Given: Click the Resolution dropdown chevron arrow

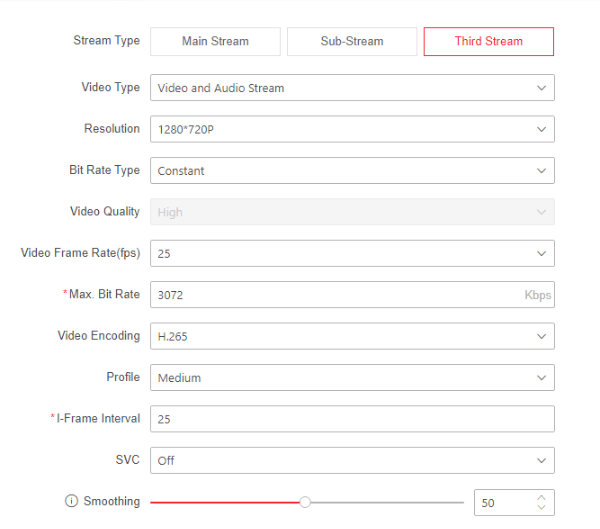Looking at the screenshot, I should (541, 129).
